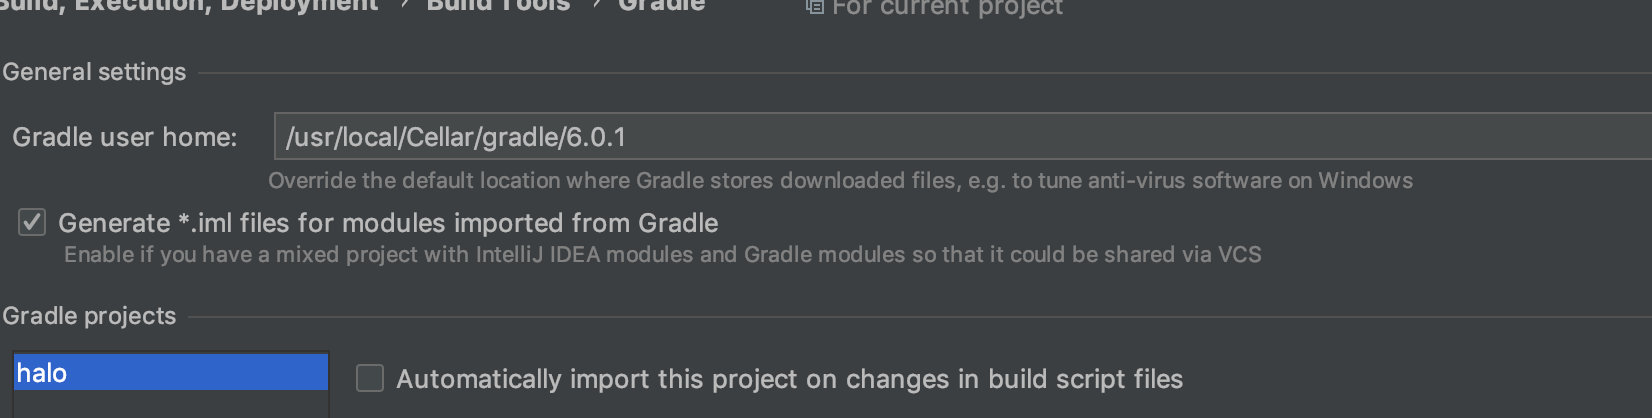The width and height of the screenshot is (1652, 418).
Task: Click 'Automatically import this project' label text
Action: 789,379
